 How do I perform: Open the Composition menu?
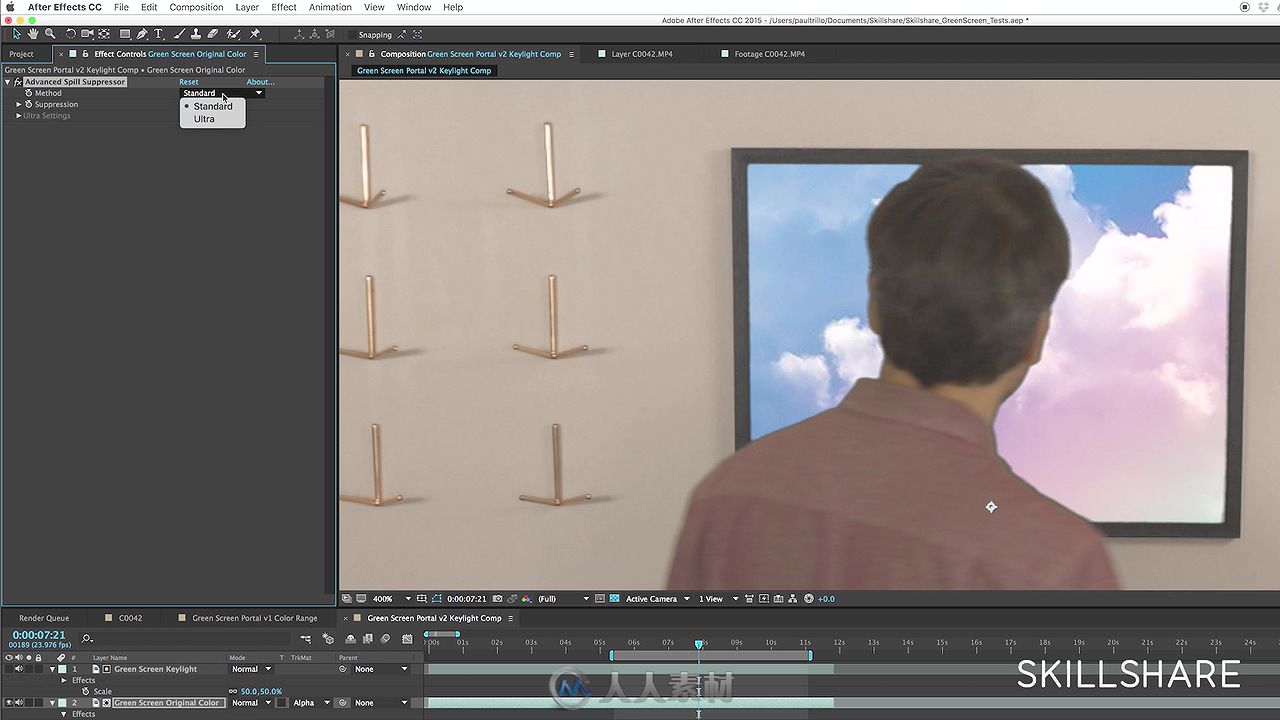[196, 7]
